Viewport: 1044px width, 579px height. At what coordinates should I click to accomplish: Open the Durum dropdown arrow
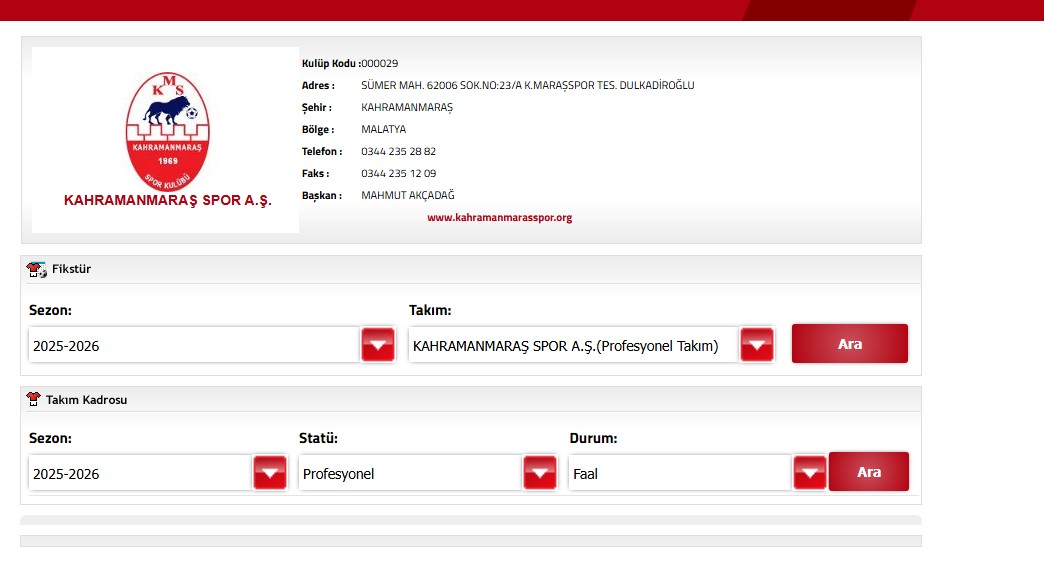coord(810,473)
